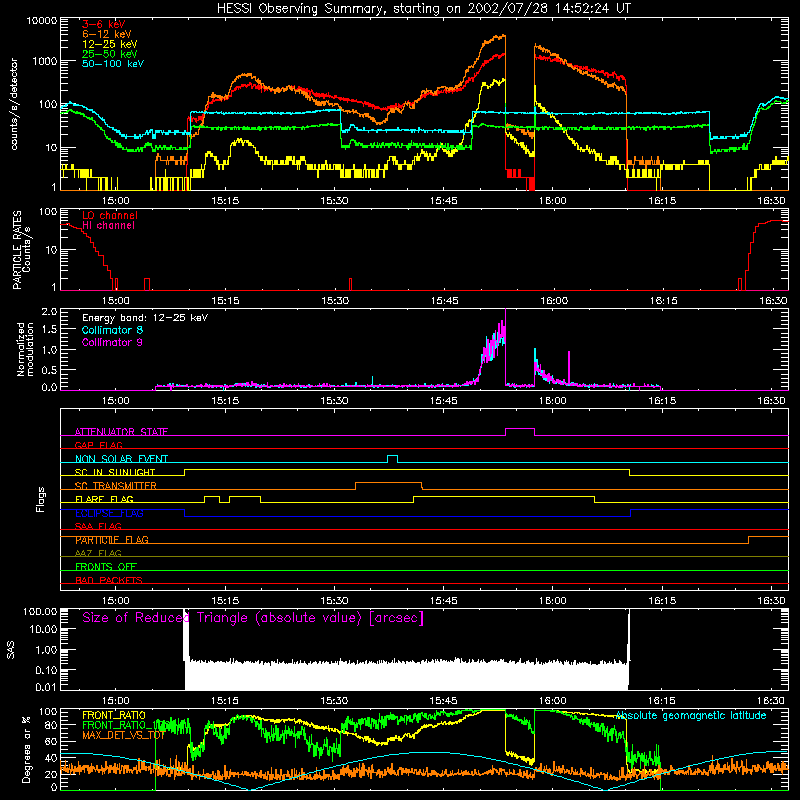Click the BAD_PACKETS flag label
The width and height of the screenshot is (800, 800).
click(x=109, y=580)
